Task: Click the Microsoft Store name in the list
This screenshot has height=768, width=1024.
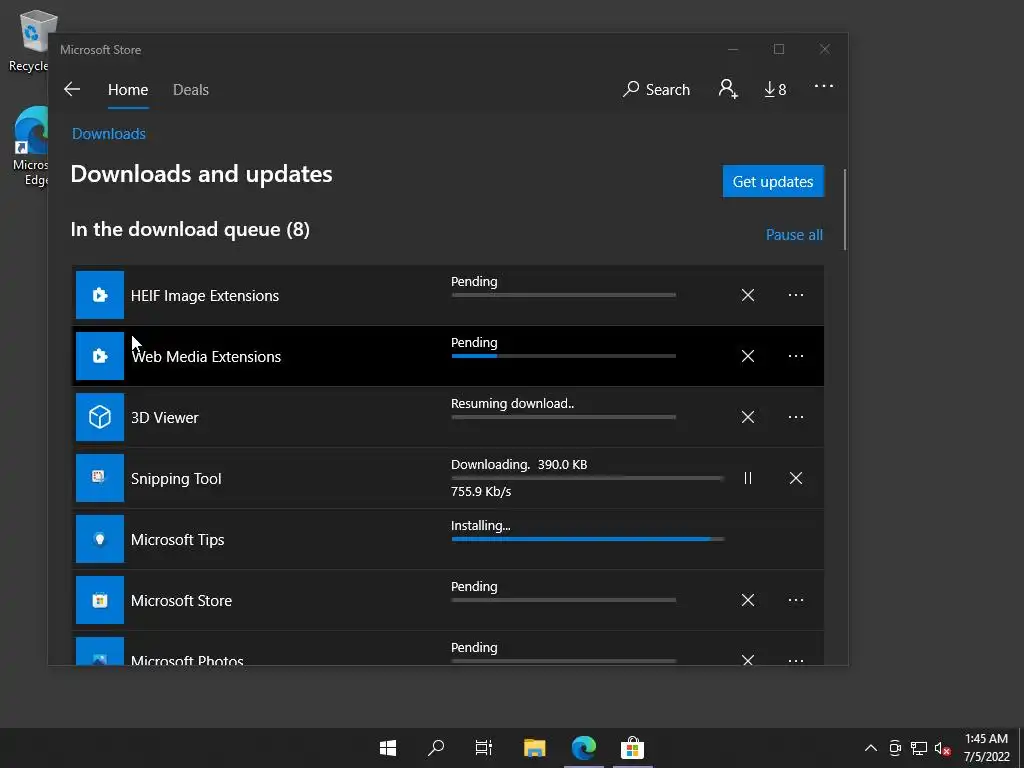Action: click(182, 601)
